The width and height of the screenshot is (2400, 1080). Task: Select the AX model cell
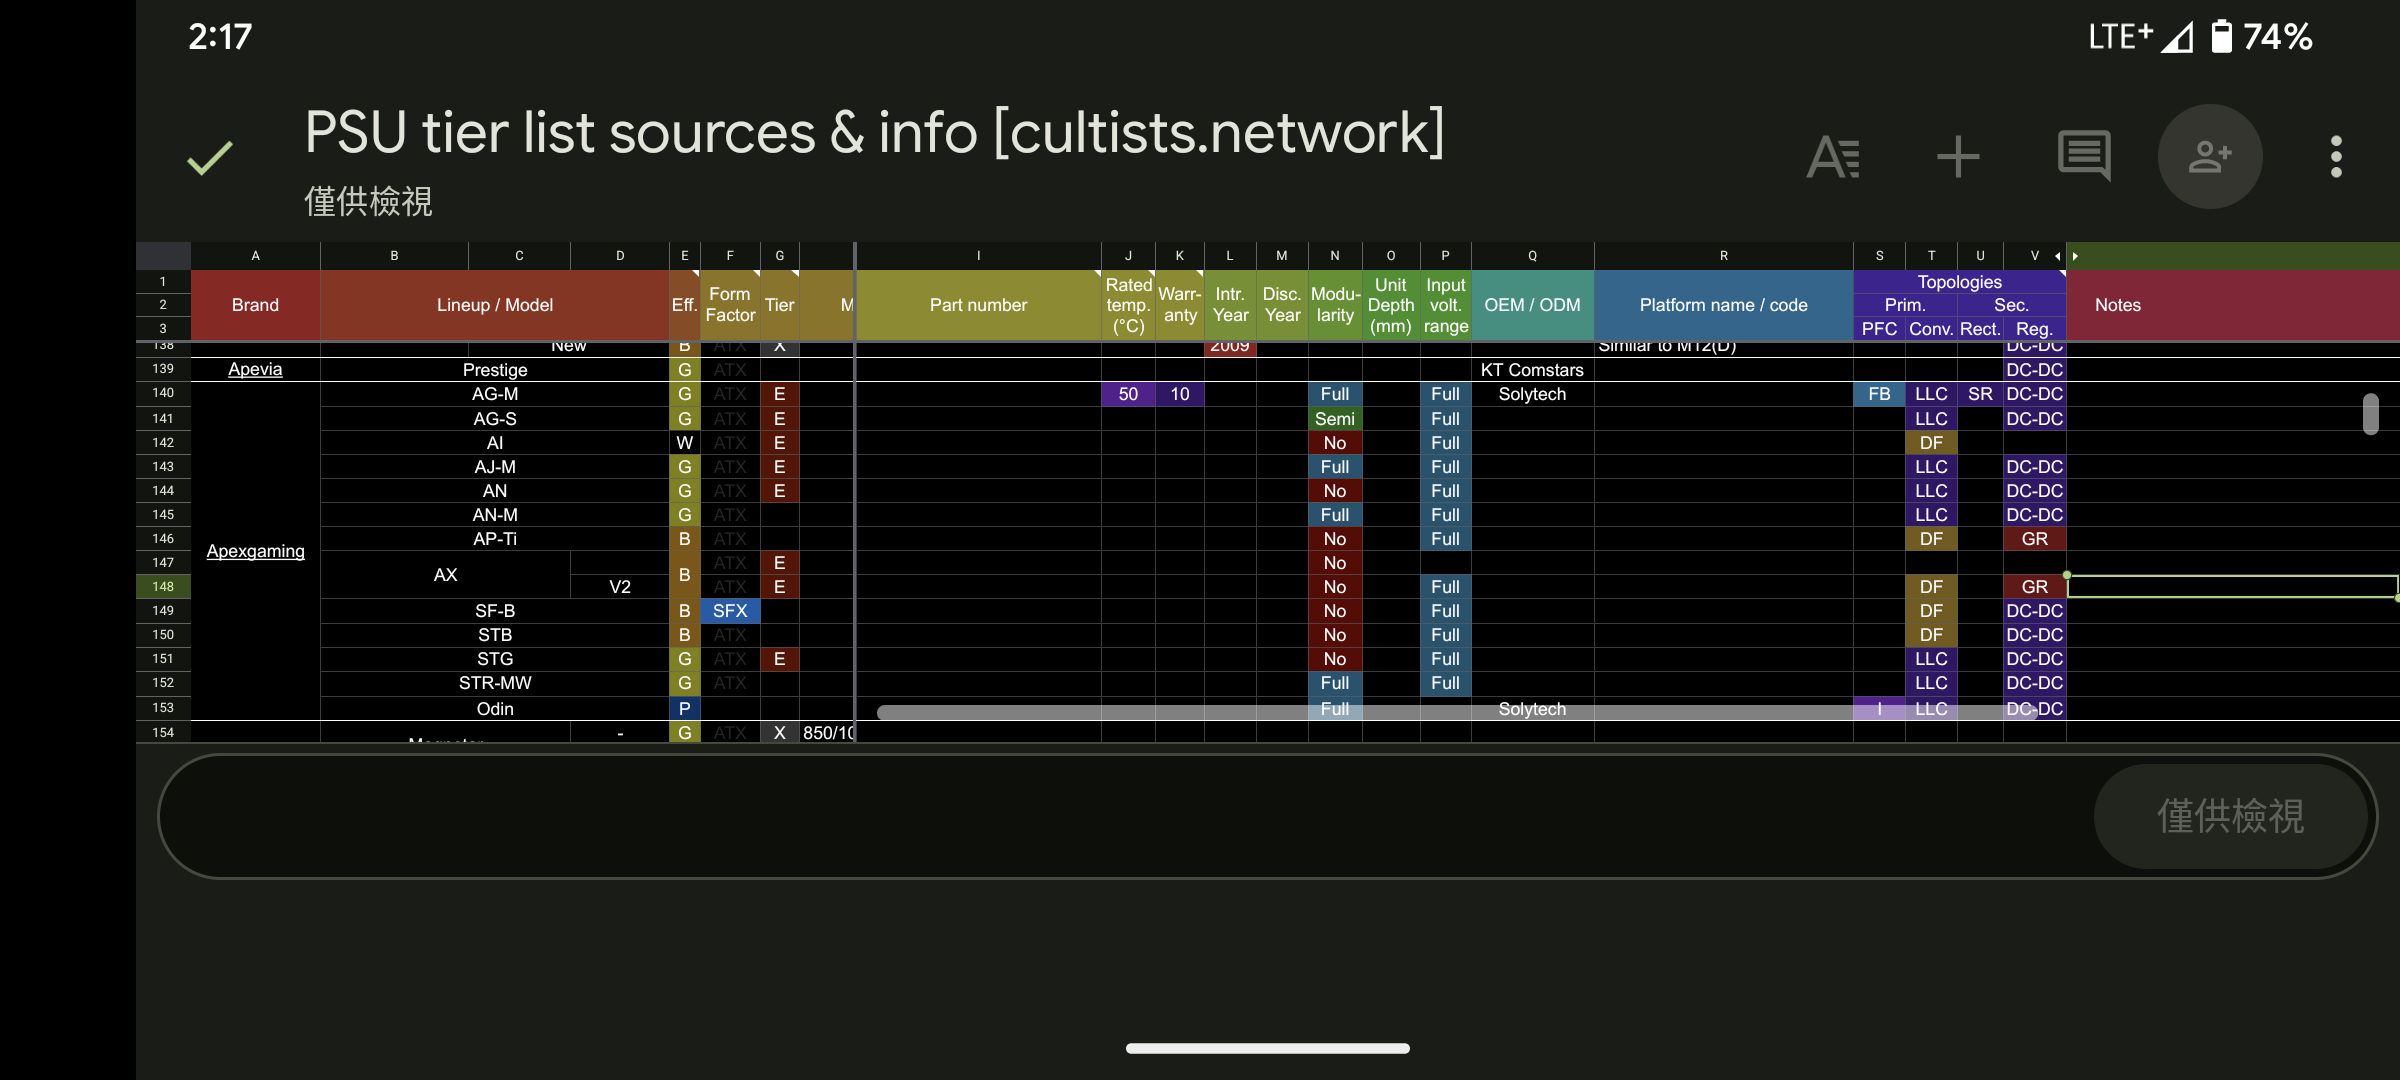[x=445, y=574]
